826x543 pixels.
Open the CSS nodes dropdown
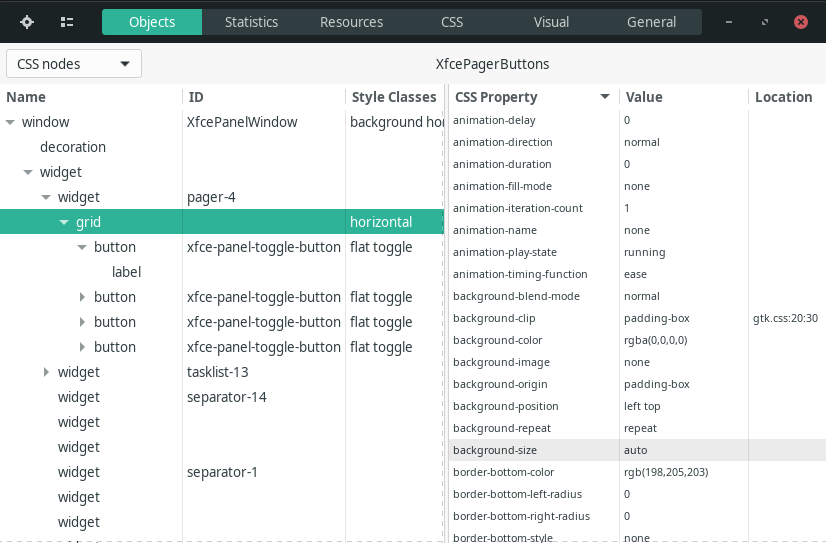point(74,64)
